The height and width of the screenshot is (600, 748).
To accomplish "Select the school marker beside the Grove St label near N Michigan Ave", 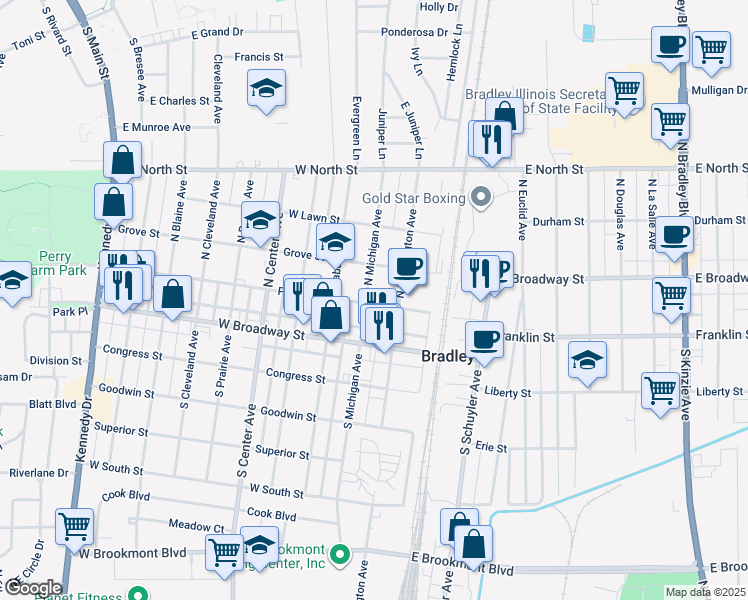I will coord(335,243).
